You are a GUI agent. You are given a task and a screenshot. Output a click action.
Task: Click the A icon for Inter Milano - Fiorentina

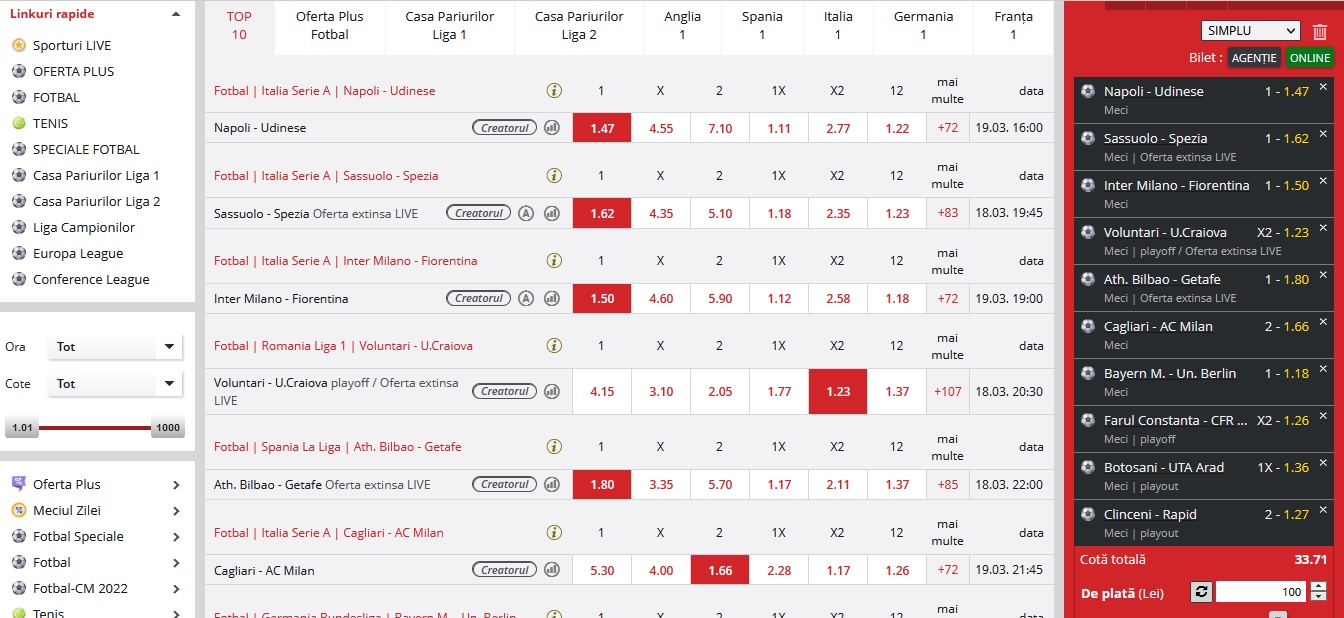pyautogui.click(x=528, y=298)
